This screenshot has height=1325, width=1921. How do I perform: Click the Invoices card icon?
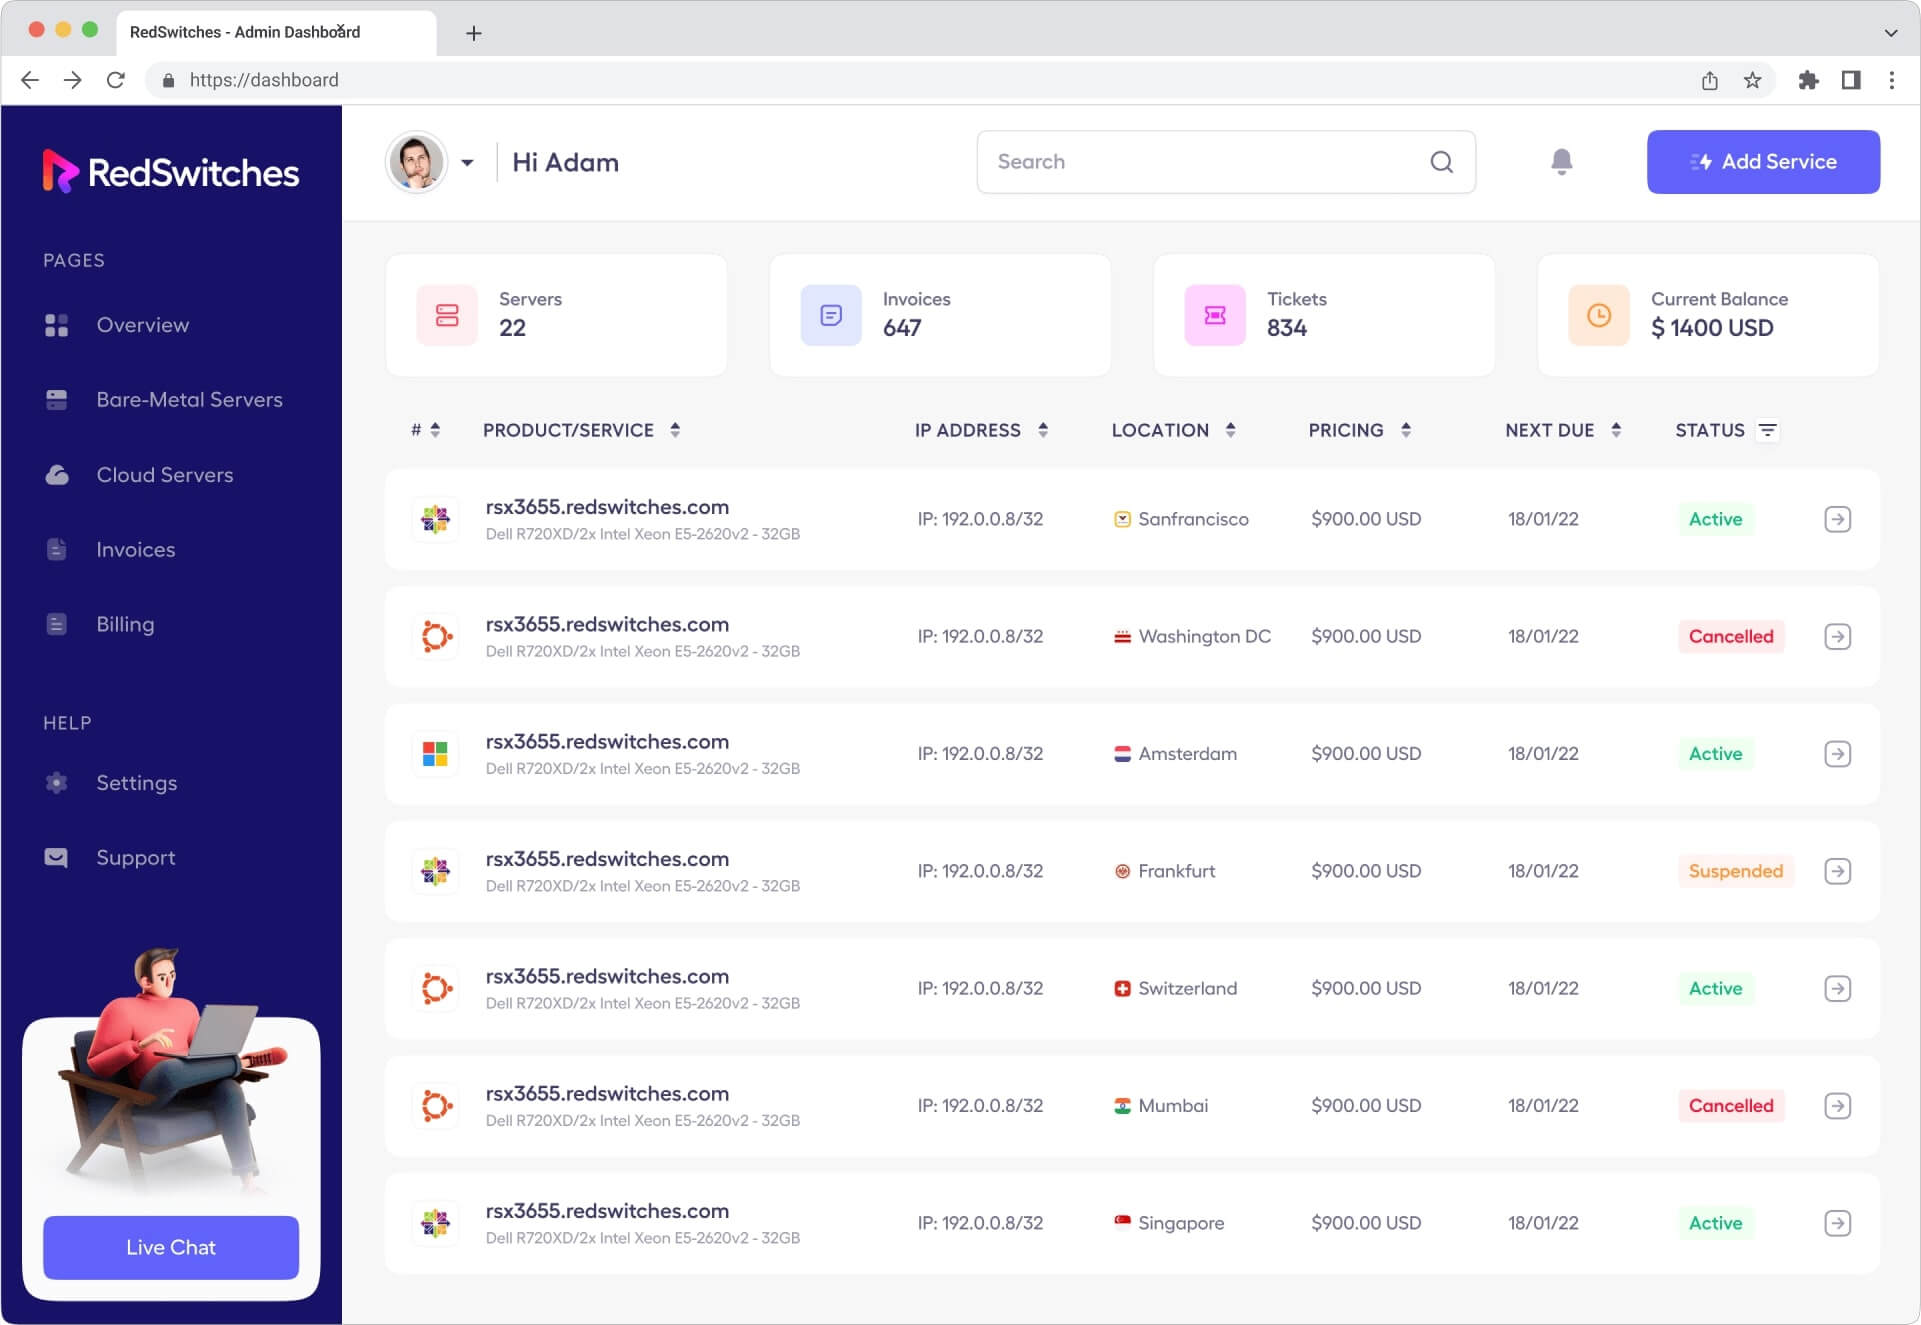pyautogui.click(x=831, y=315)
